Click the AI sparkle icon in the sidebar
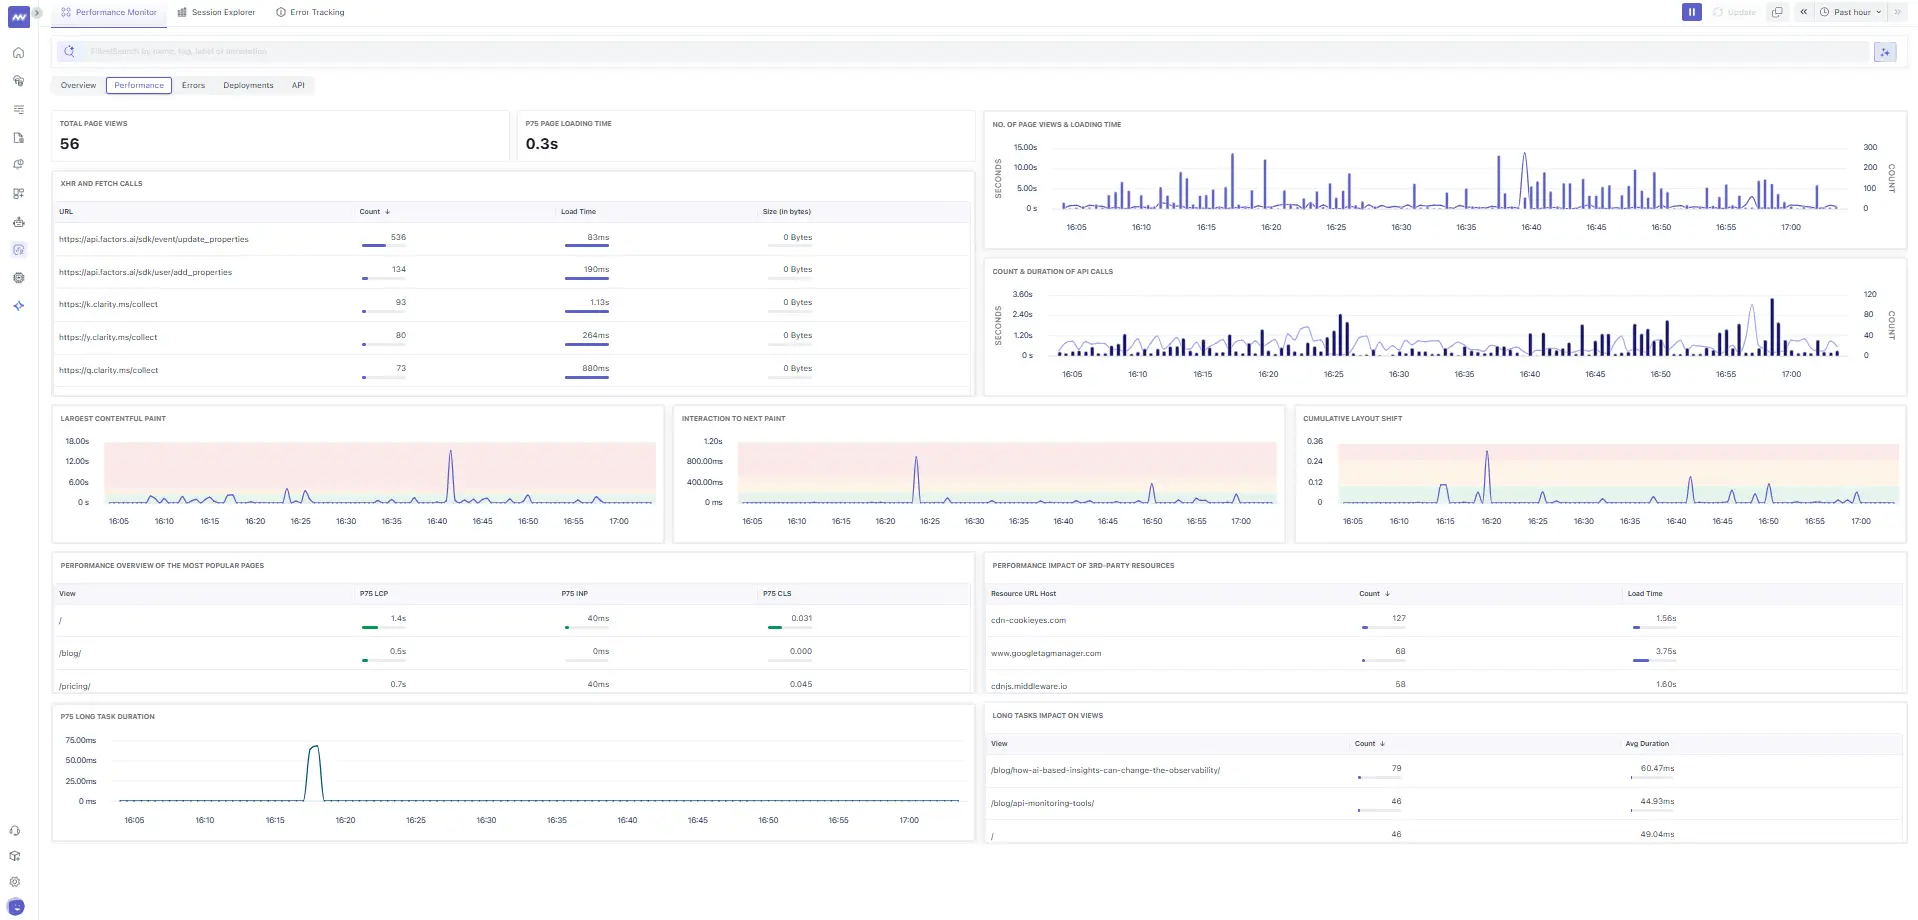This screenshot has width=1918, height=920. point(18,305)
